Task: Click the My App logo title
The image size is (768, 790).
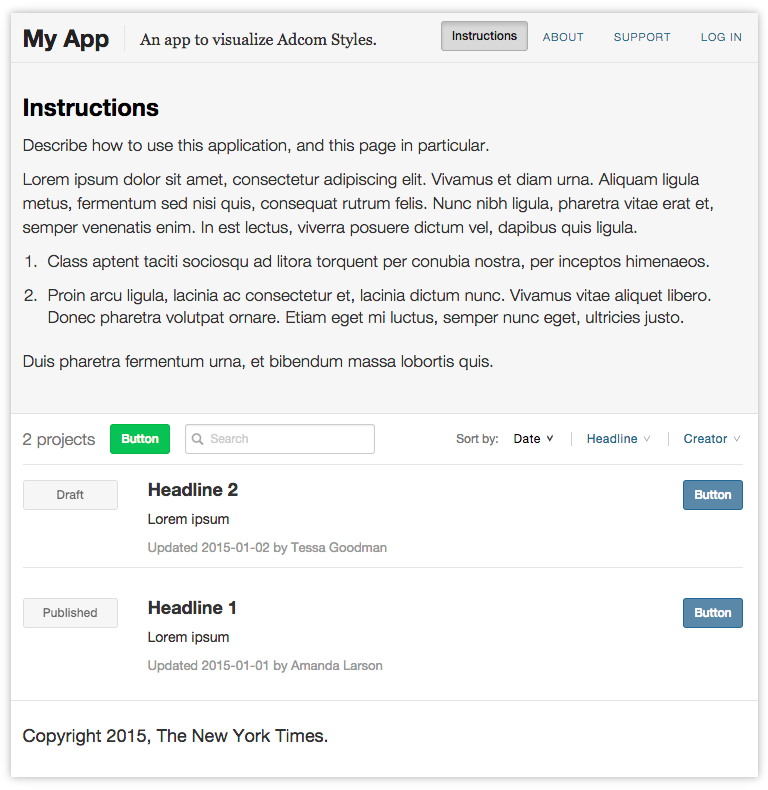Action: pos(66,39)
